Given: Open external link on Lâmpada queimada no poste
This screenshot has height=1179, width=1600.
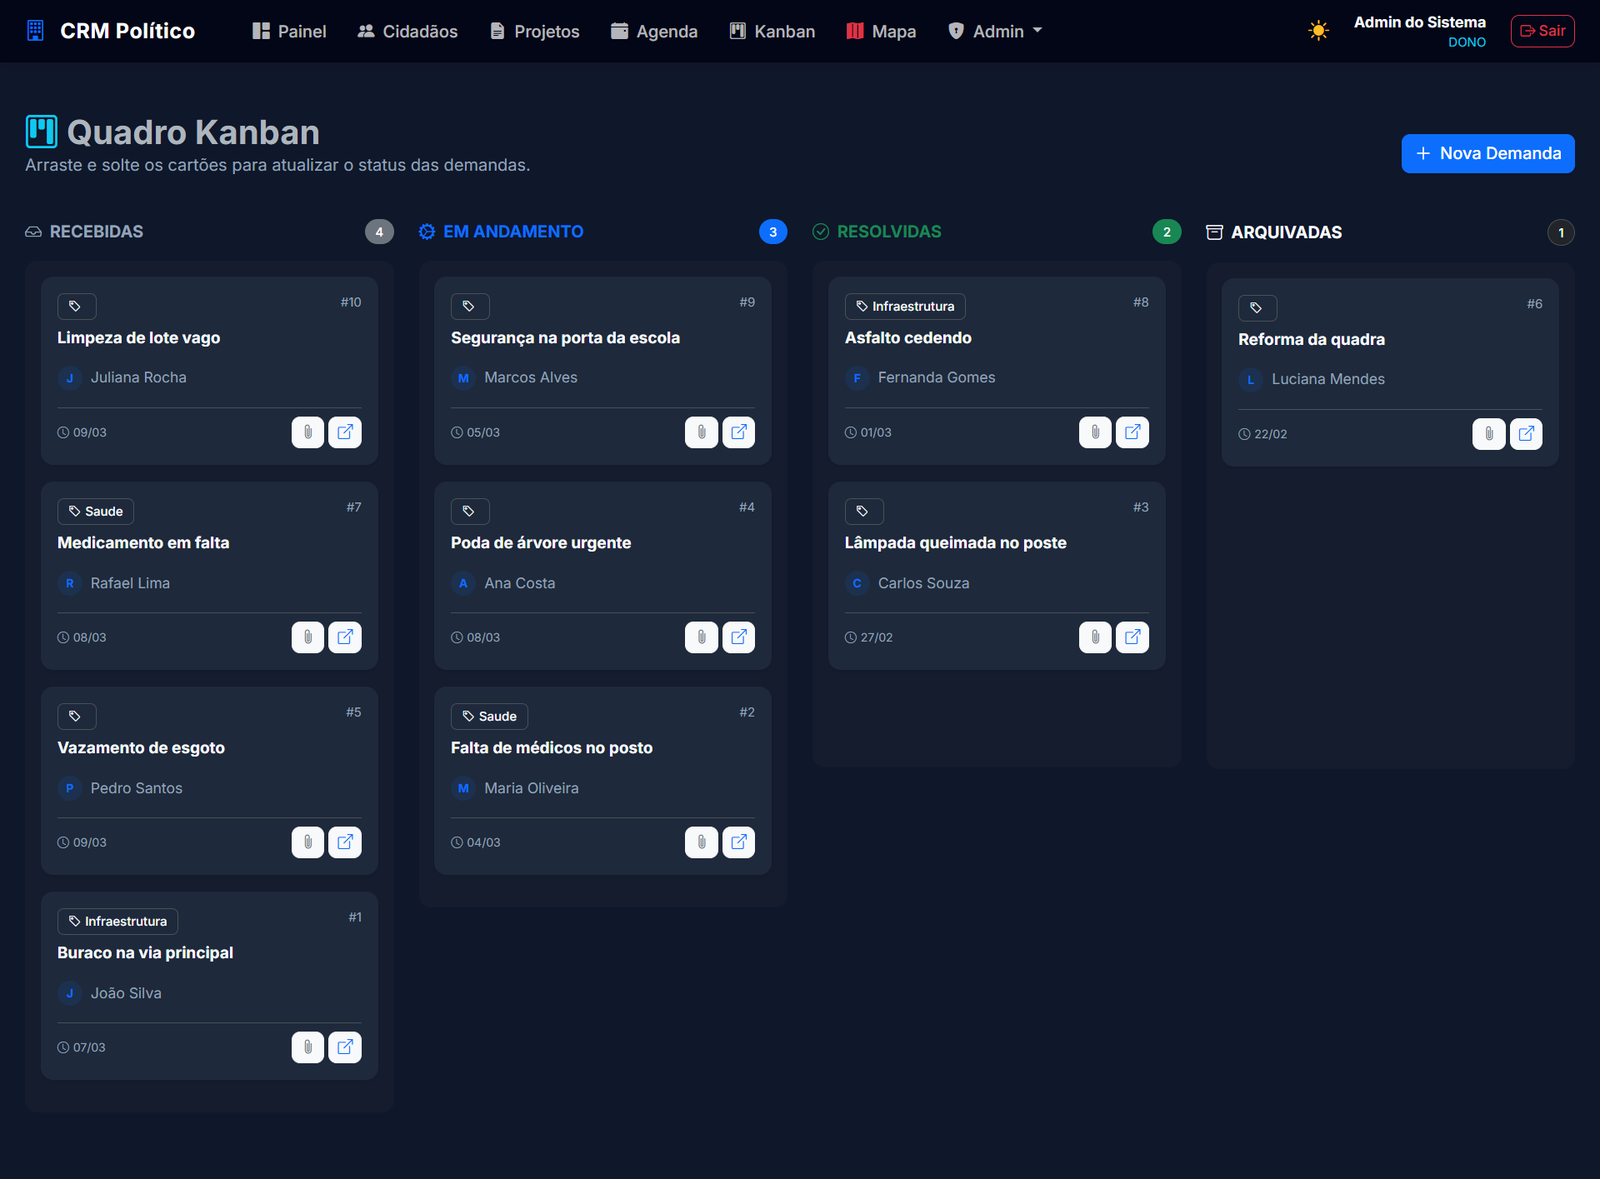Looking at the screenshot, I should [1132, 637].
